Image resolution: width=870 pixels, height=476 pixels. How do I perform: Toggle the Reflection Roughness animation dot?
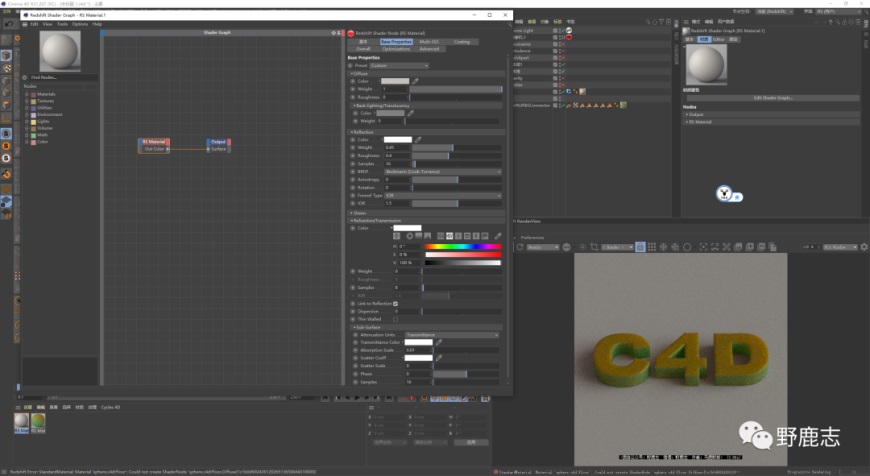352,155
